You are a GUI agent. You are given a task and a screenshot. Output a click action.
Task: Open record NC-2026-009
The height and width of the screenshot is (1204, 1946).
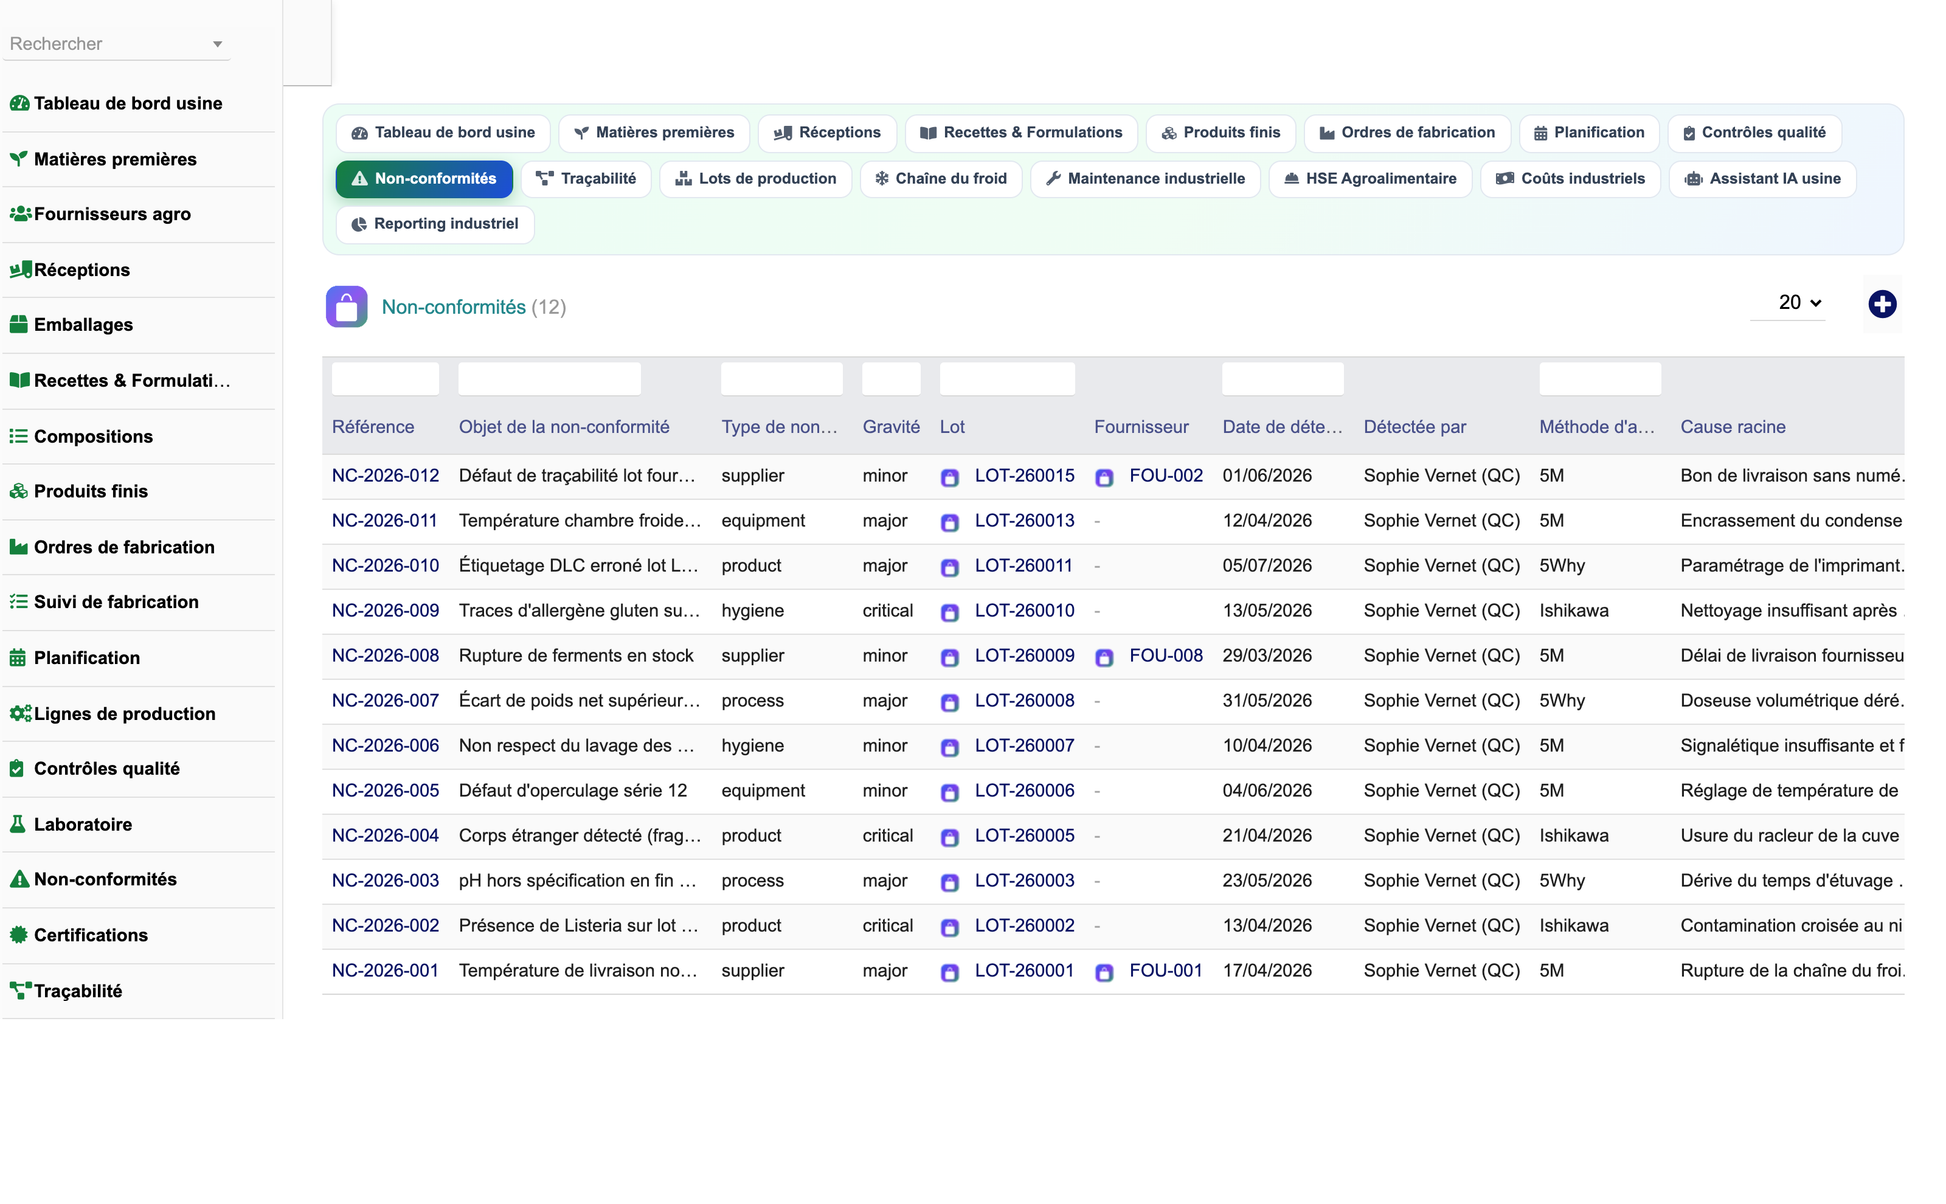pyautogui.click(x=385, y=611)
